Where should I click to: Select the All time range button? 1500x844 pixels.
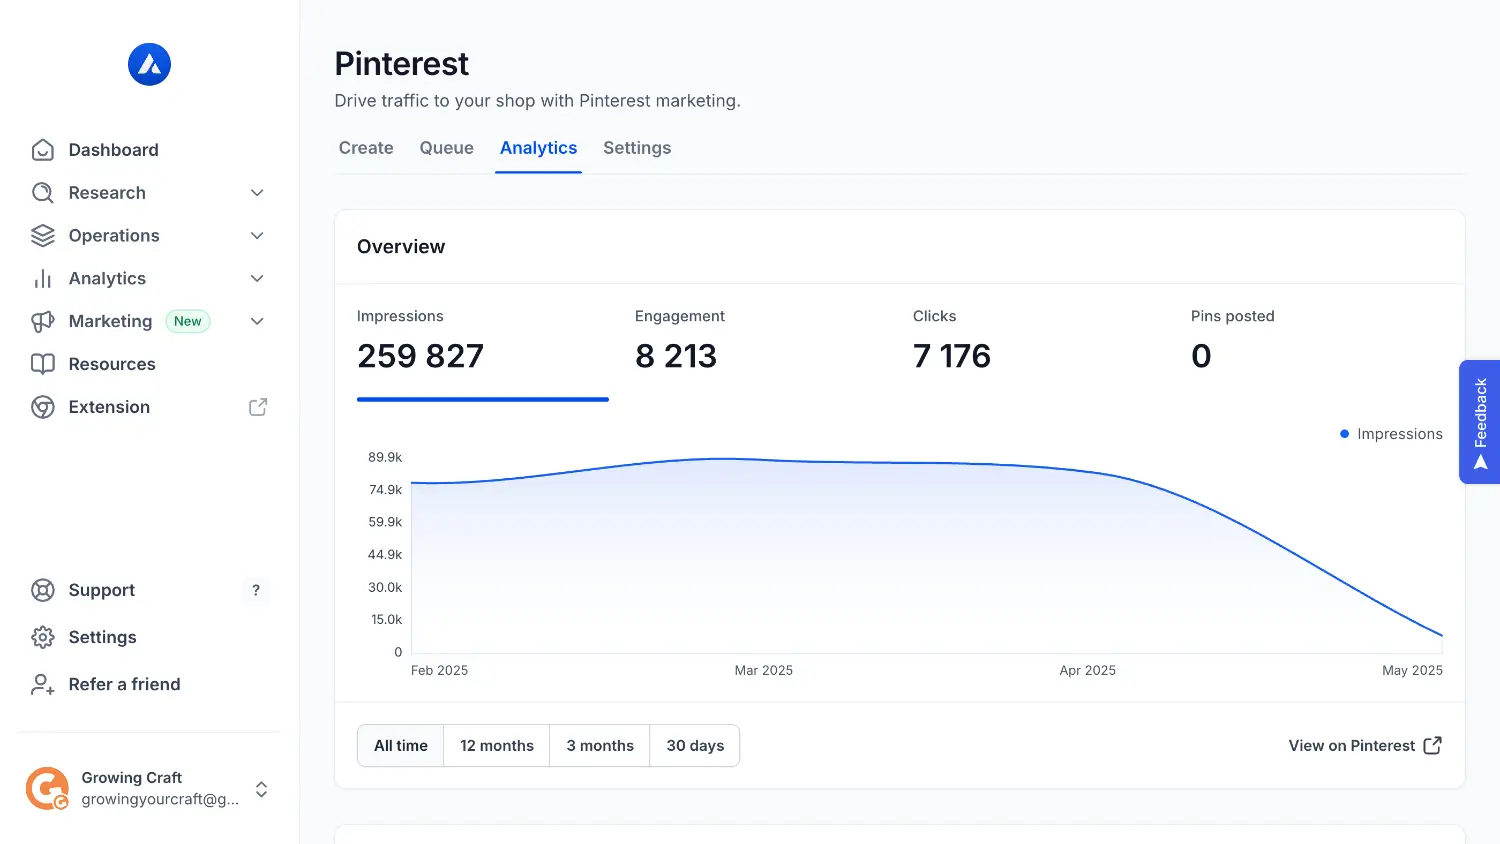tap(400, 746)
